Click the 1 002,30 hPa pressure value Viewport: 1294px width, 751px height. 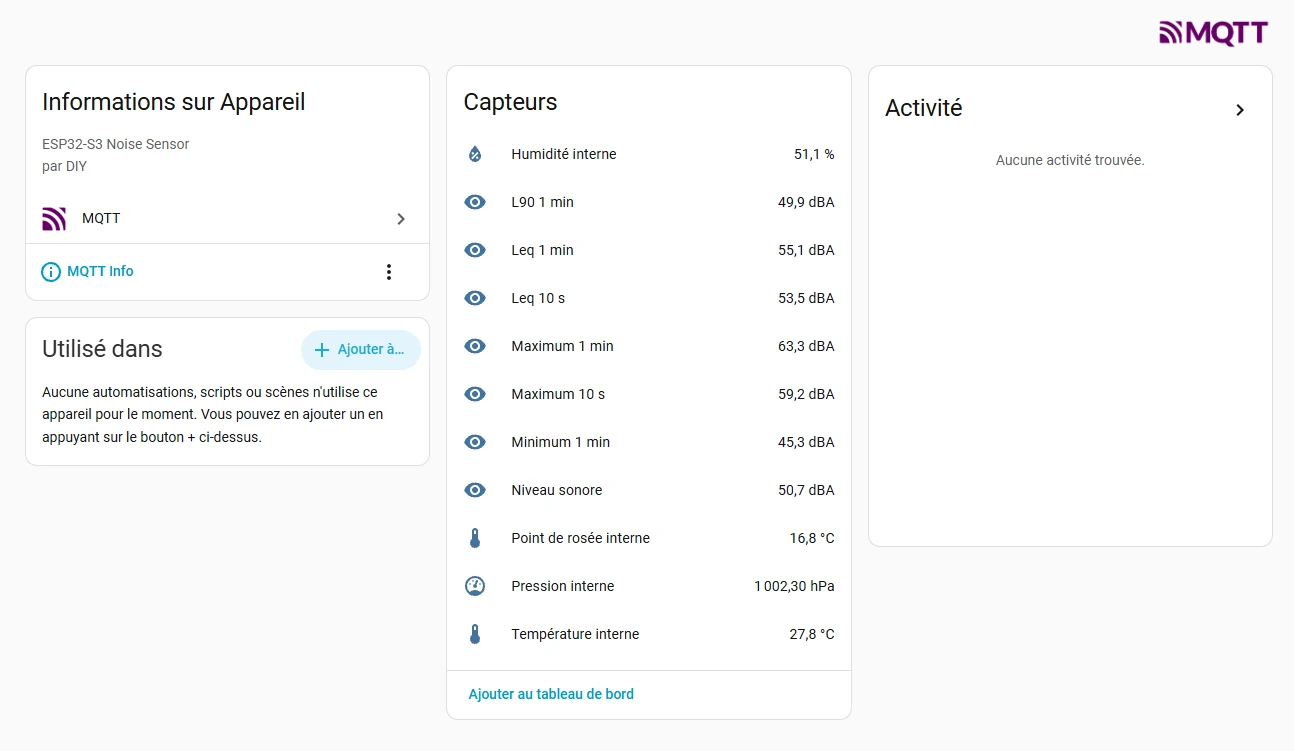click(x=794, y=586)
